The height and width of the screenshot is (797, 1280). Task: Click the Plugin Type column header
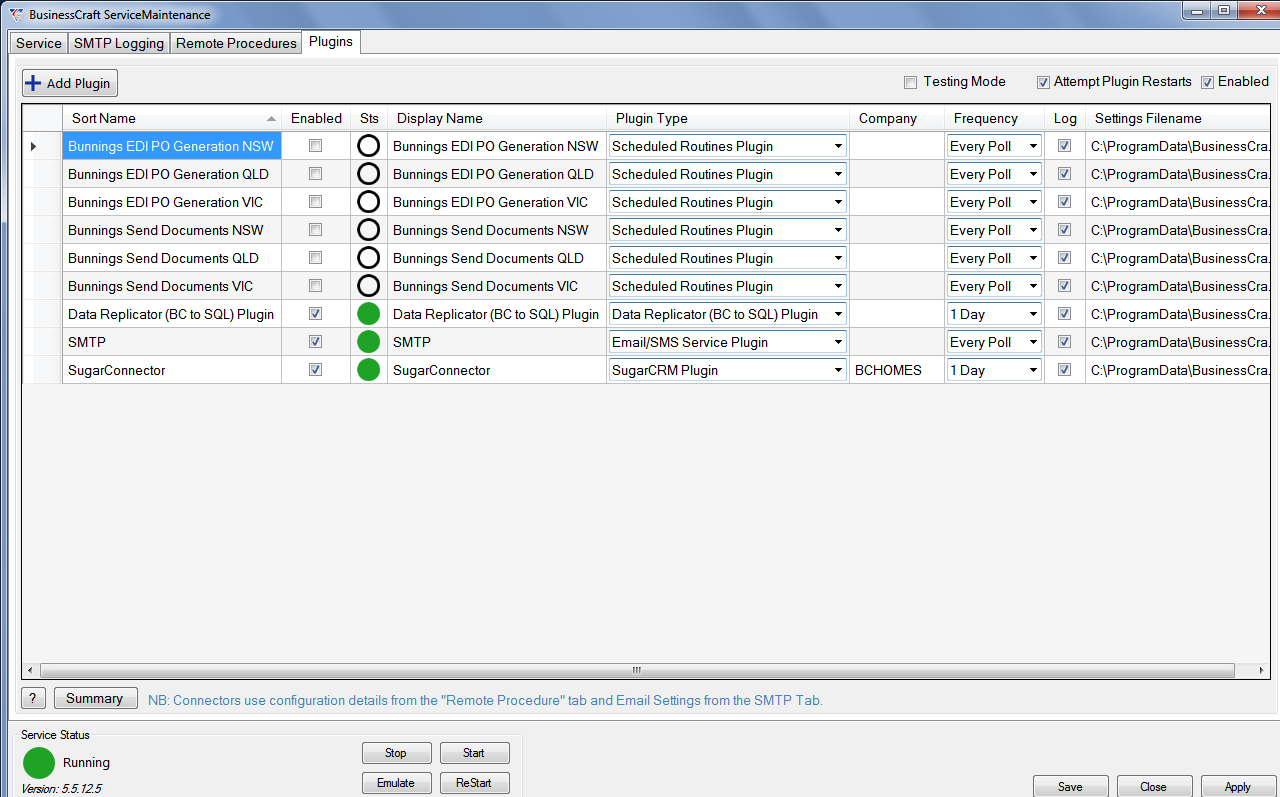727,118
